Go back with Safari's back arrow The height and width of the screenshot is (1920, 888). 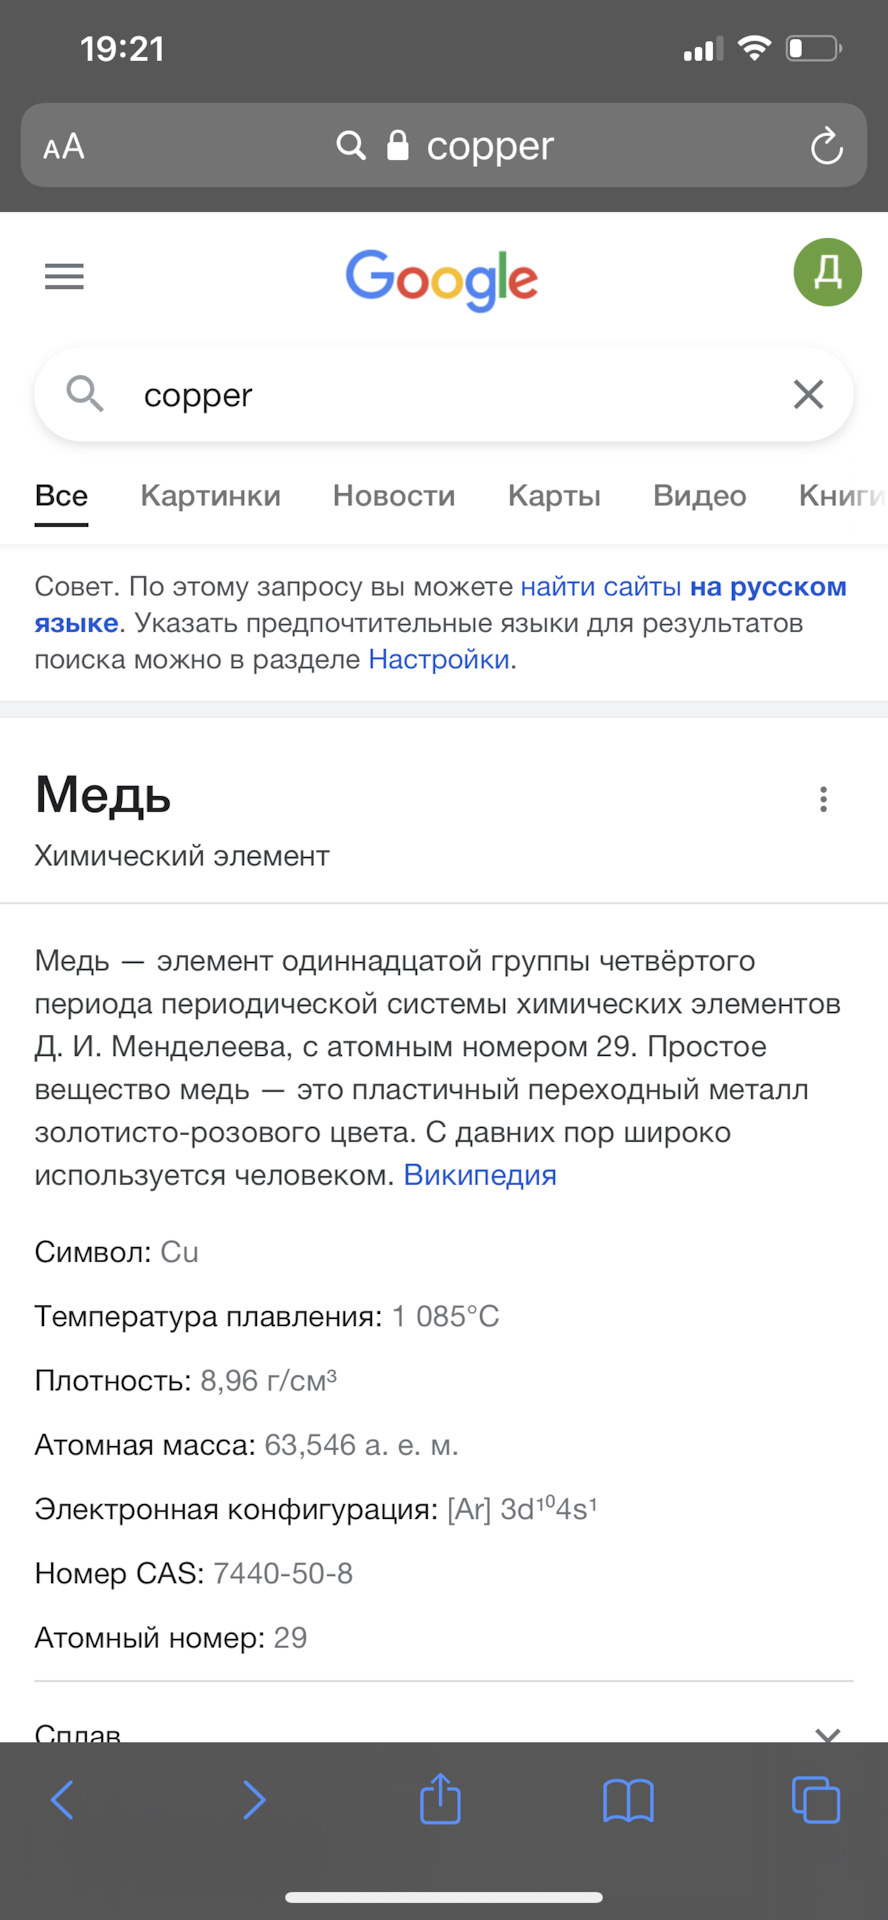(62, 1800)
